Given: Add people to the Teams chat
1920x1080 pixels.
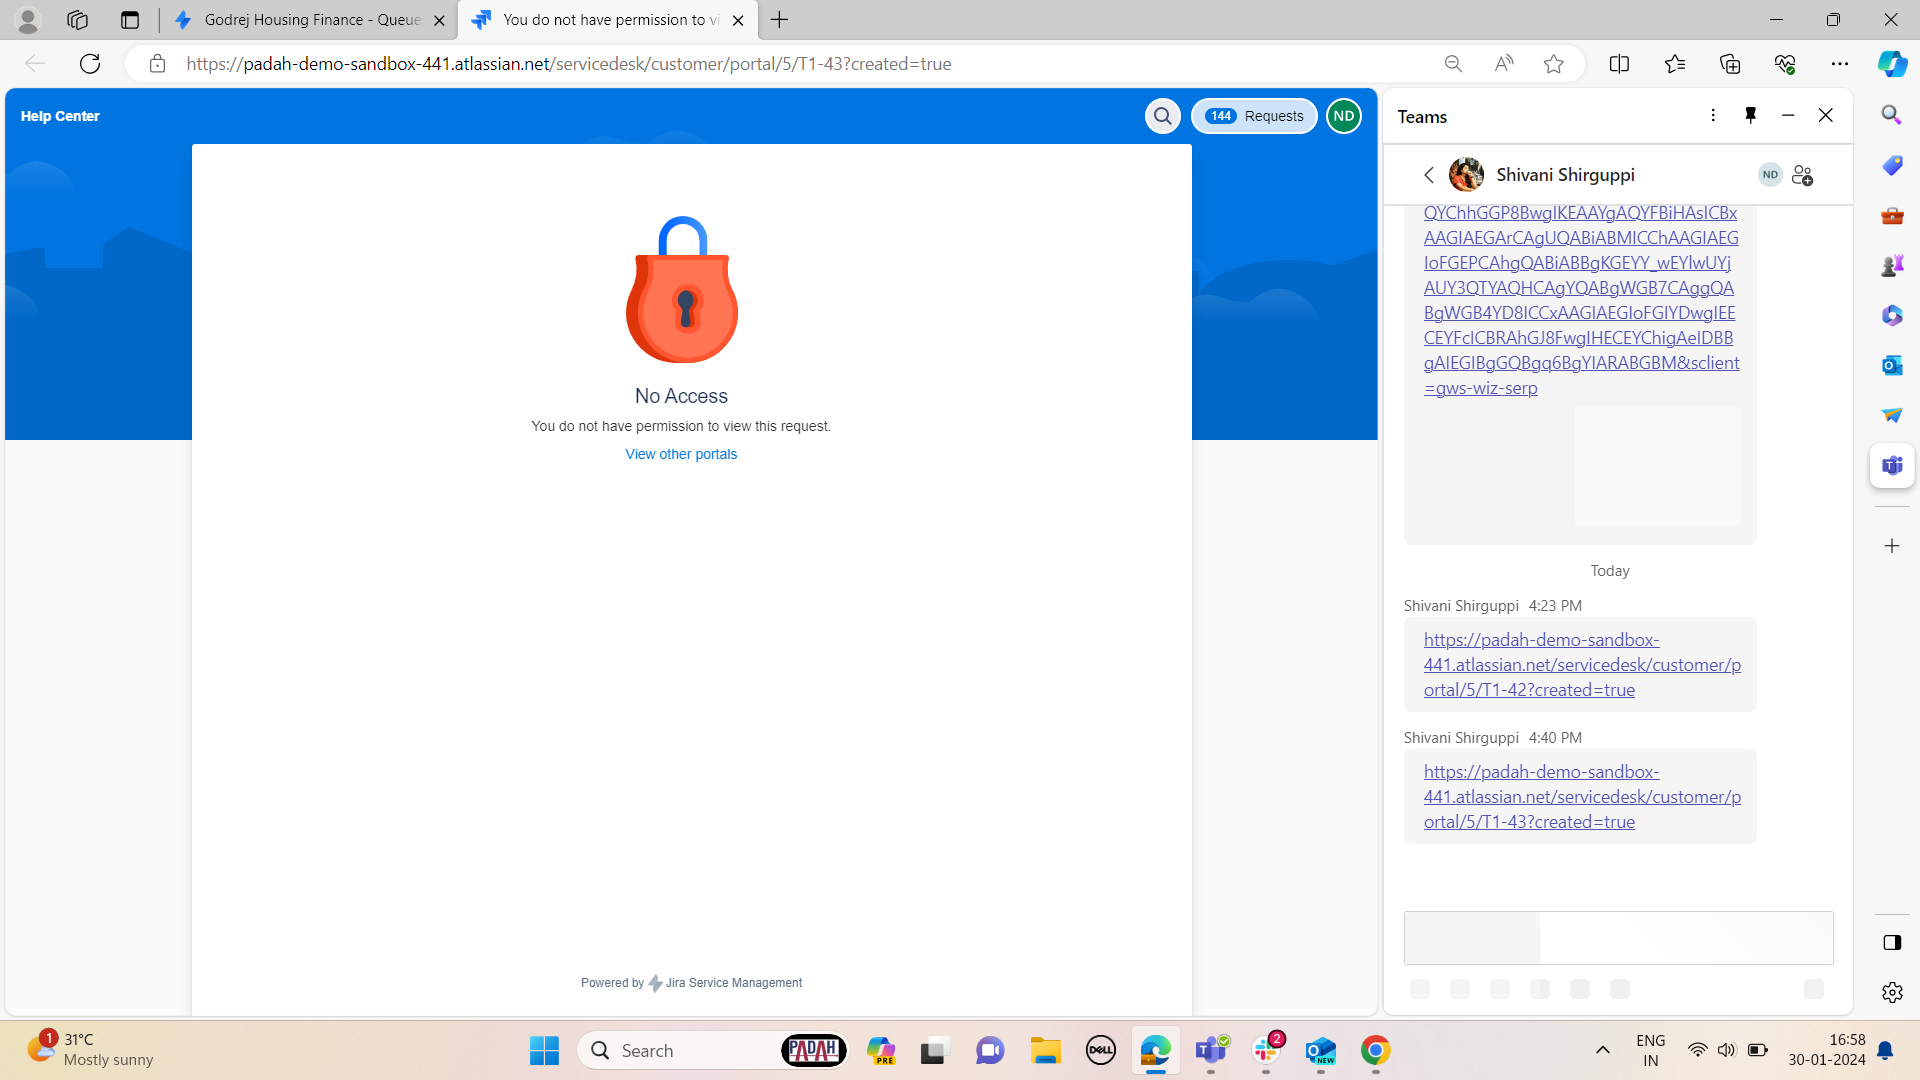Looking at the screenshot, I should pos(1802,175).
